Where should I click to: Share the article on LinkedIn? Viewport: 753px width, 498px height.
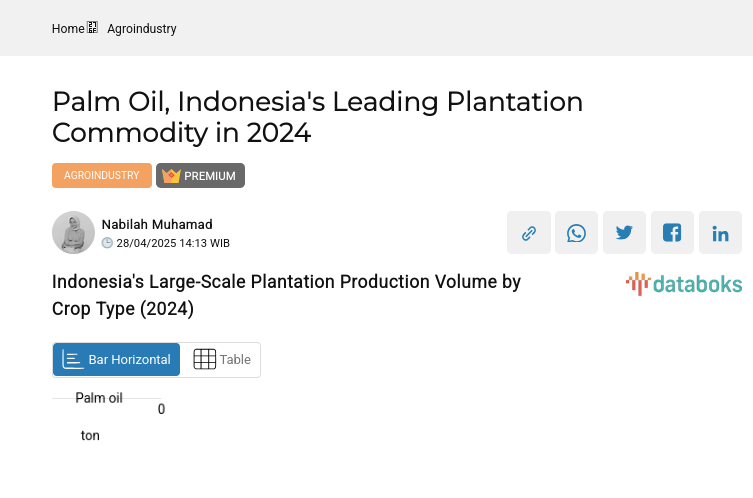point(720,232)
